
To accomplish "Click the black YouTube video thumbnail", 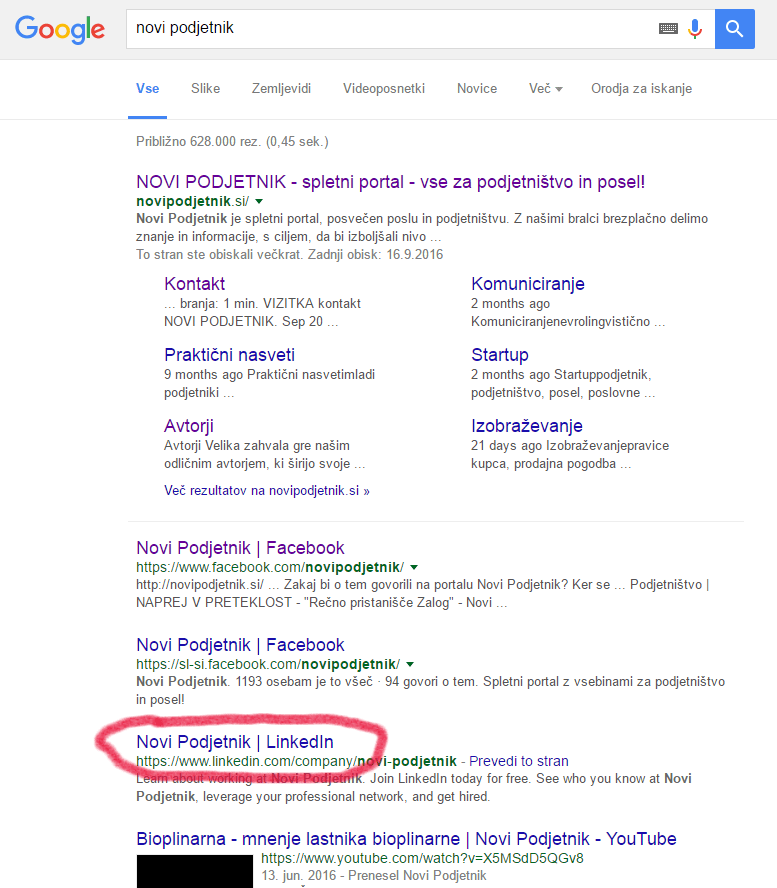I will click(194, 871).
